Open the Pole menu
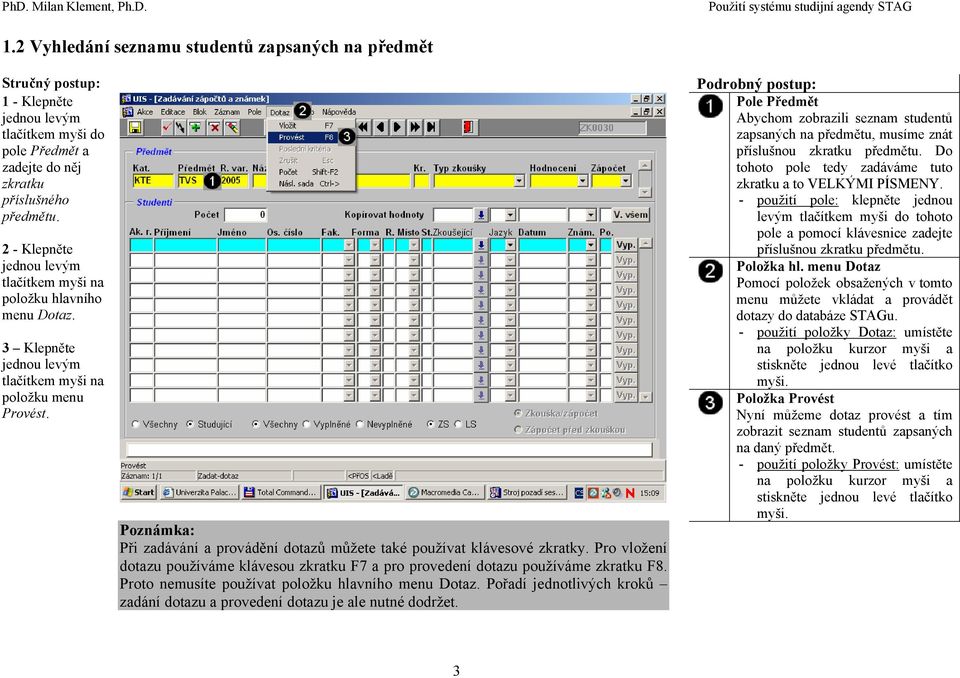 click(x=254, y=112)
